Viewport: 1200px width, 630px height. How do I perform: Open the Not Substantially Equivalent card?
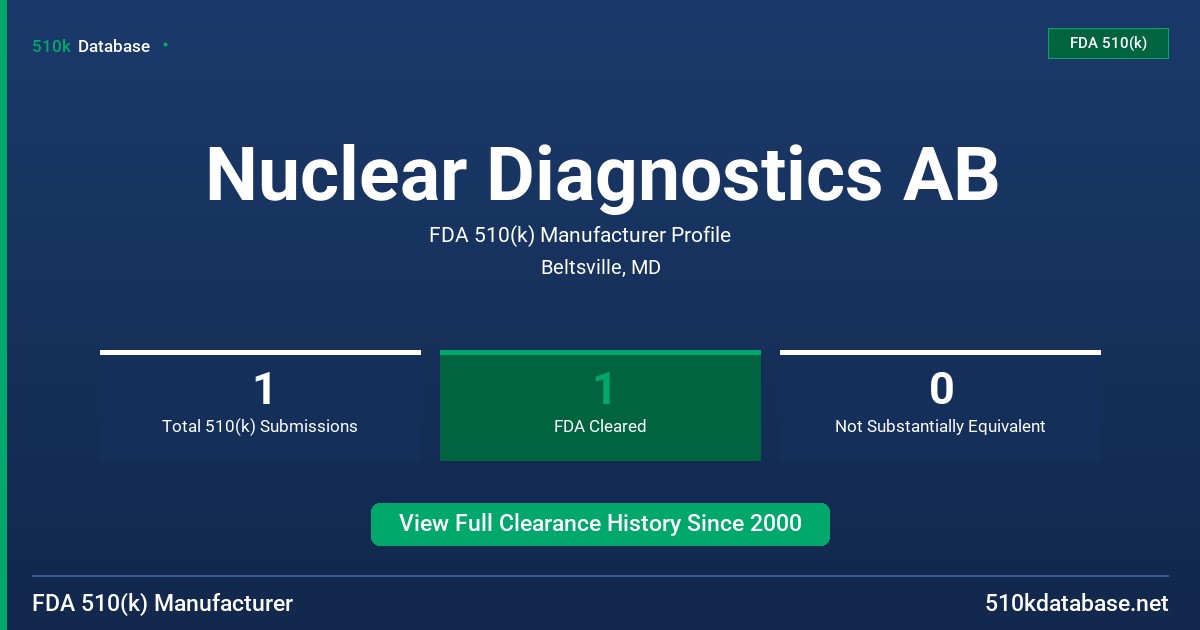[x=940, y=405]
